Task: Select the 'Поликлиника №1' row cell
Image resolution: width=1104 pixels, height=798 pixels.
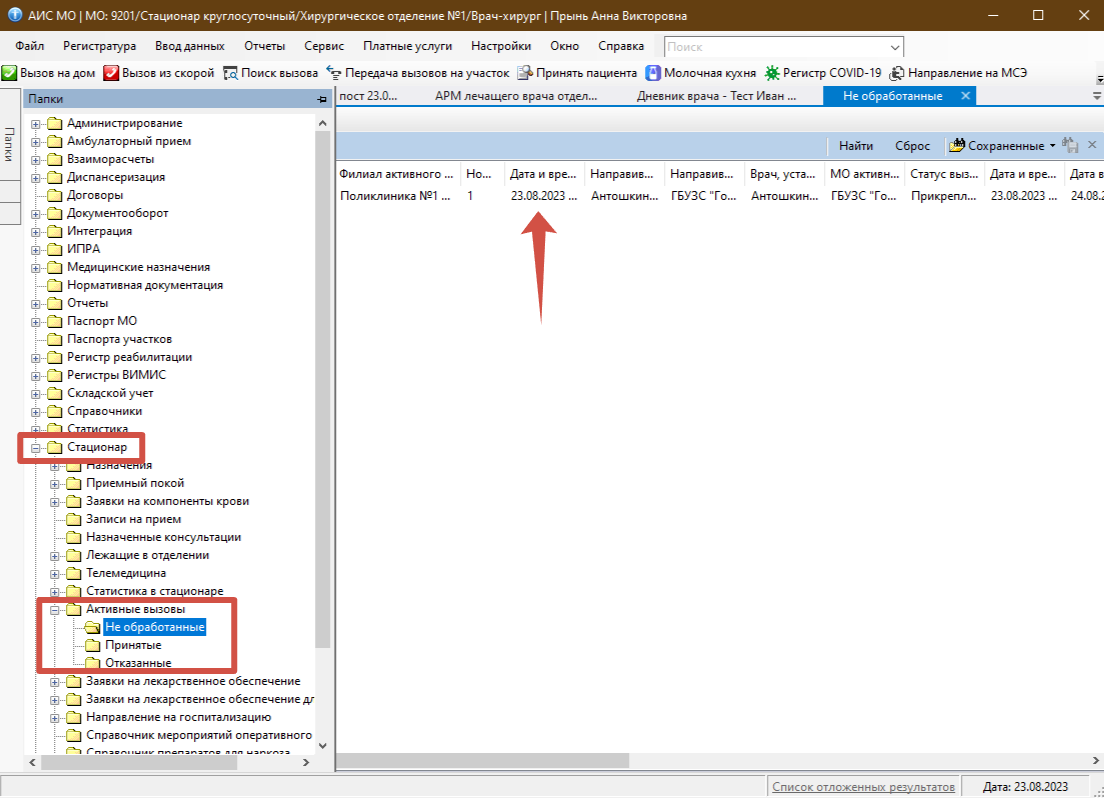Action: 395,196
